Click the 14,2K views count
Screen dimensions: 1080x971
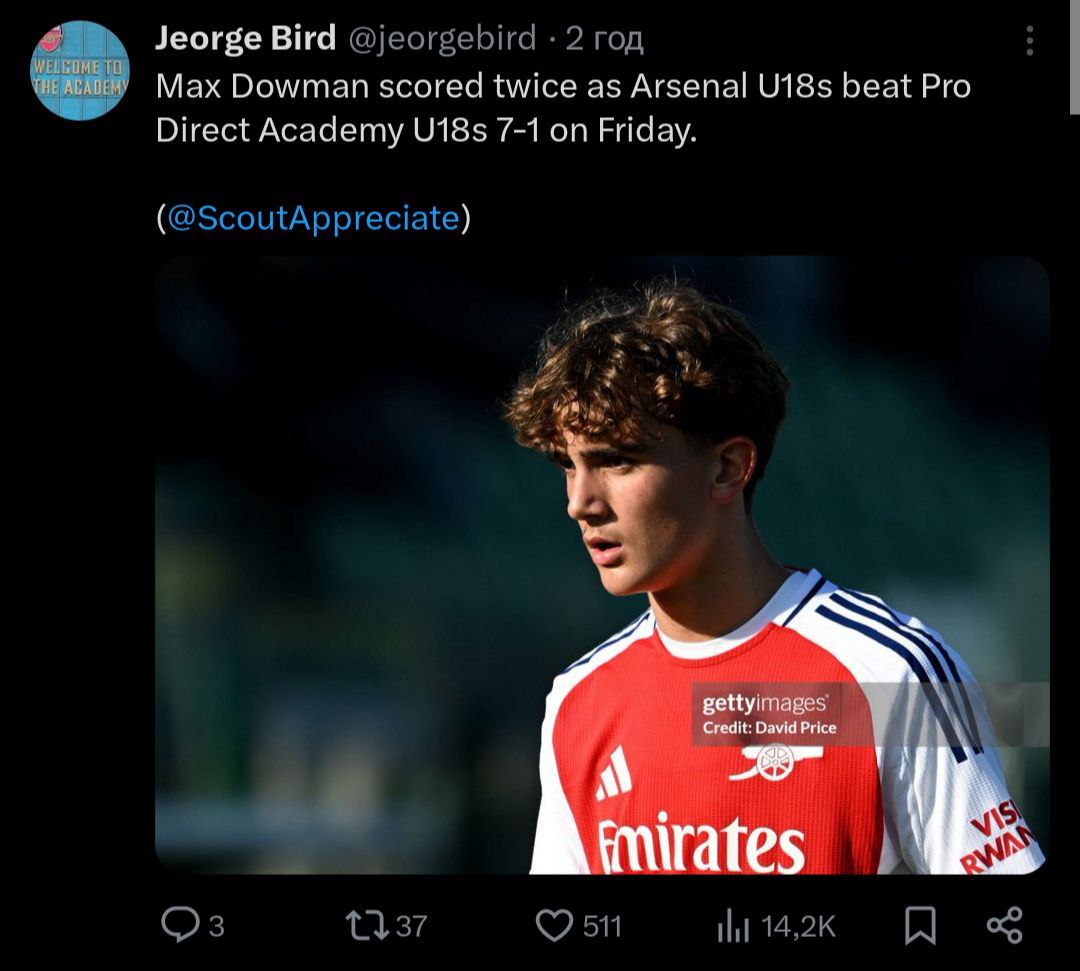[x=798, y=927]
